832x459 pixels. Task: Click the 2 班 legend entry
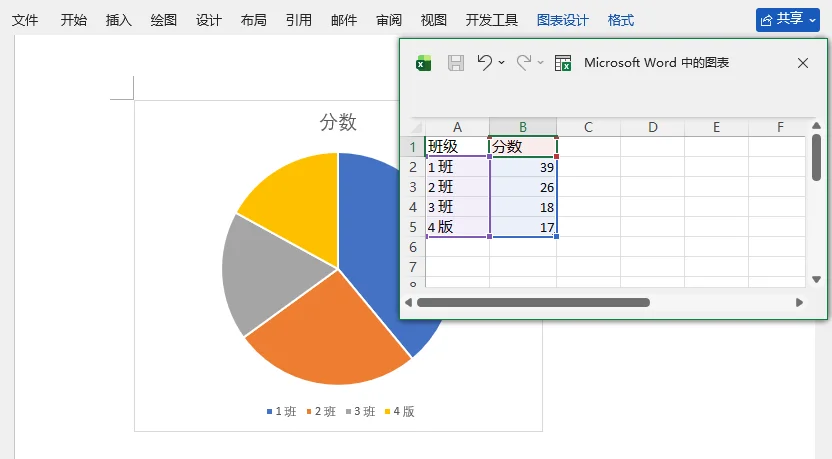(x=321, y=411)
